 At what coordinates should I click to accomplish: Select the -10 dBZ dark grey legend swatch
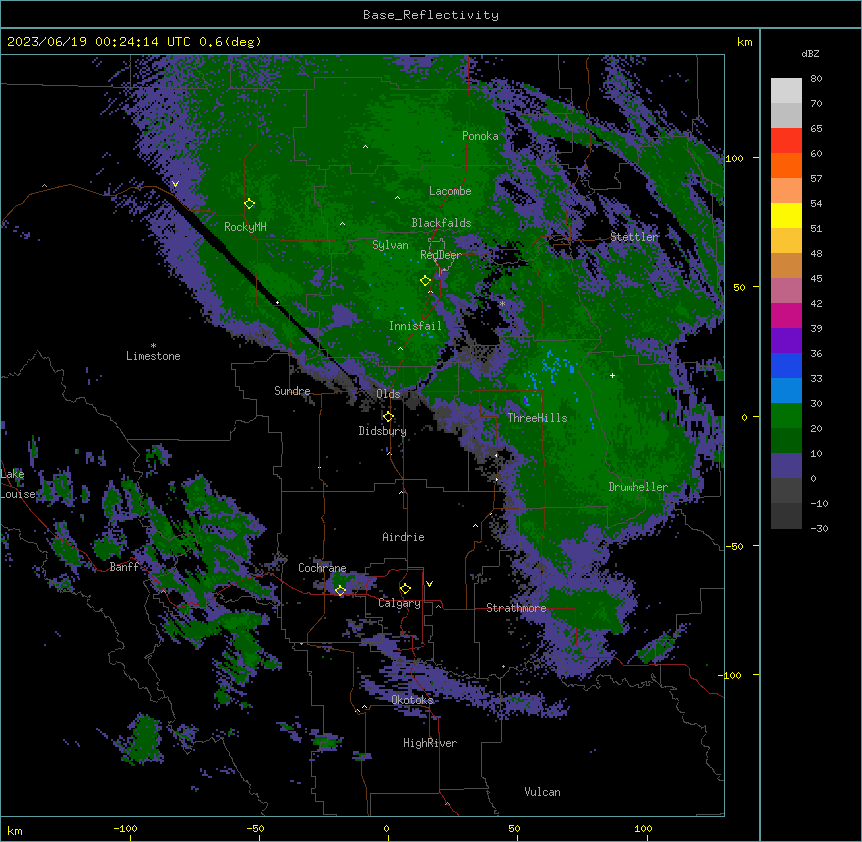click(786, 516)
